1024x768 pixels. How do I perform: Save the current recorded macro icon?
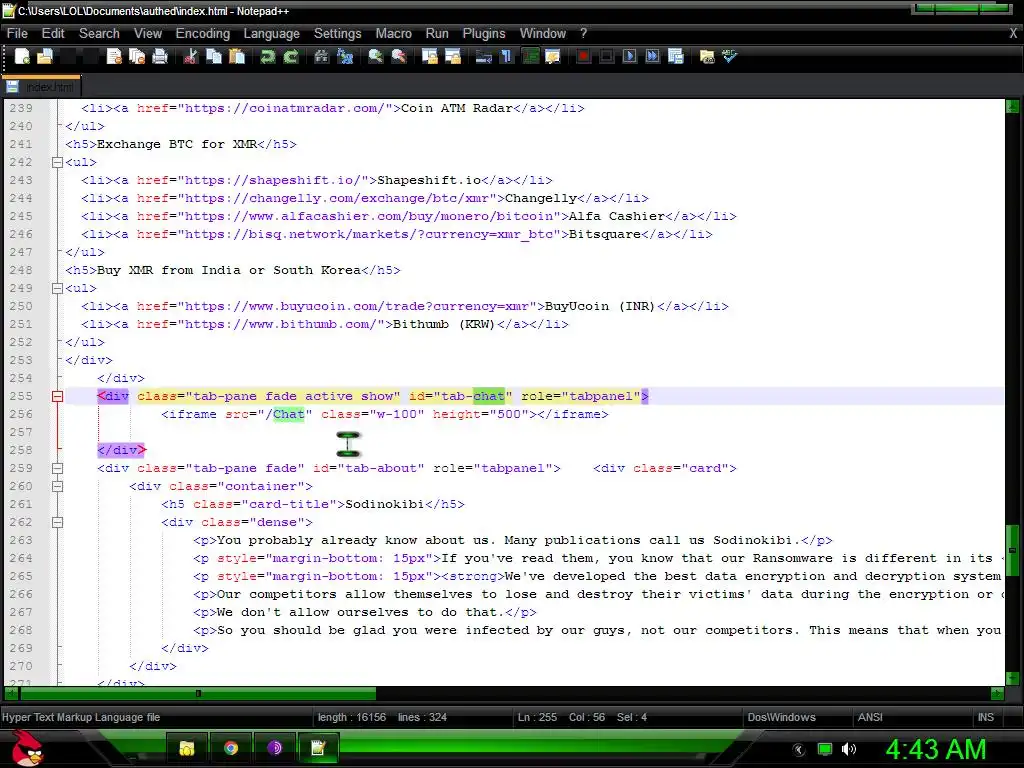[x=675, y=57]
